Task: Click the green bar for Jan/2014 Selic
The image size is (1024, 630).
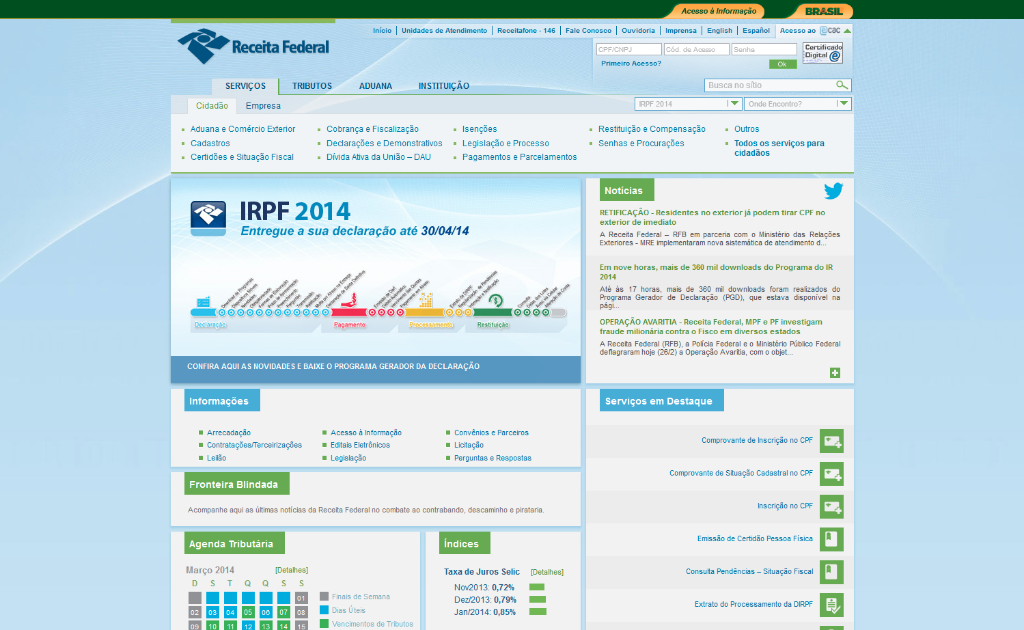Action: point(537,612)
